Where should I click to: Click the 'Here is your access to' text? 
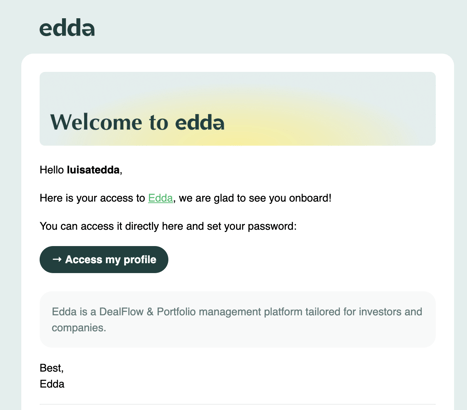point(92,198)
